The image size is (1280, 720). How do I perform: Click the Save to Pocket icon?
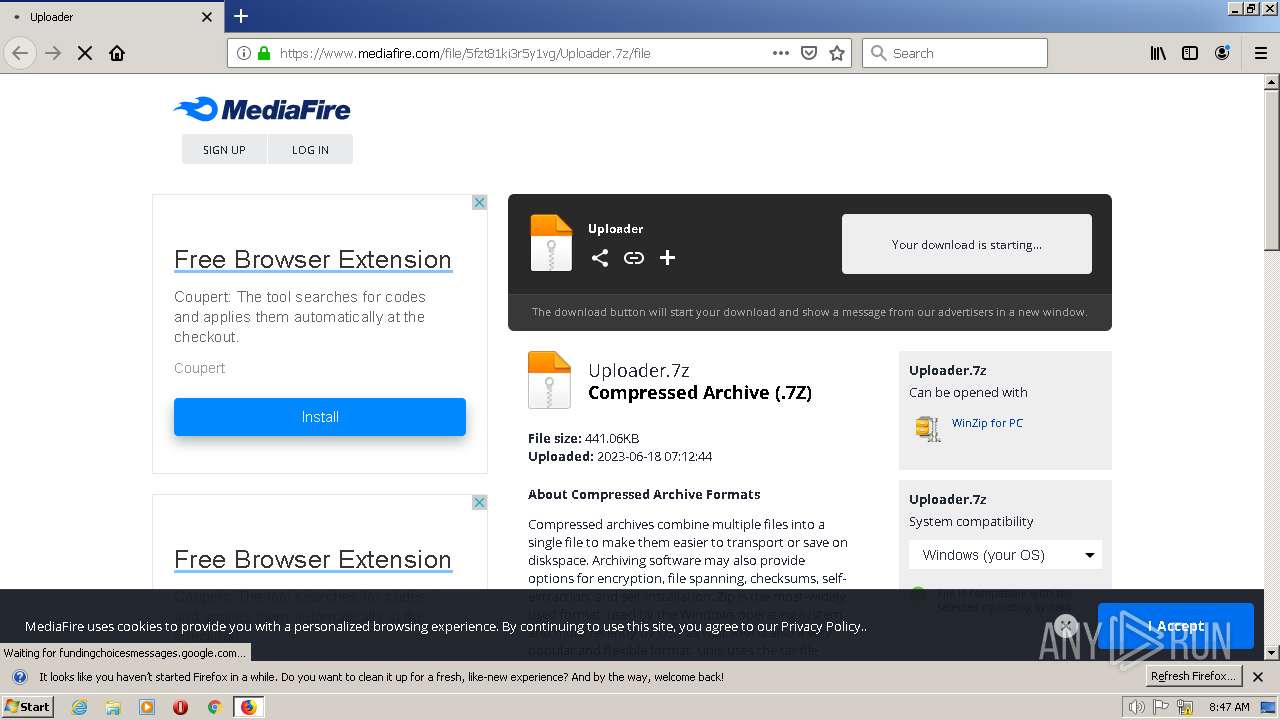809,53
